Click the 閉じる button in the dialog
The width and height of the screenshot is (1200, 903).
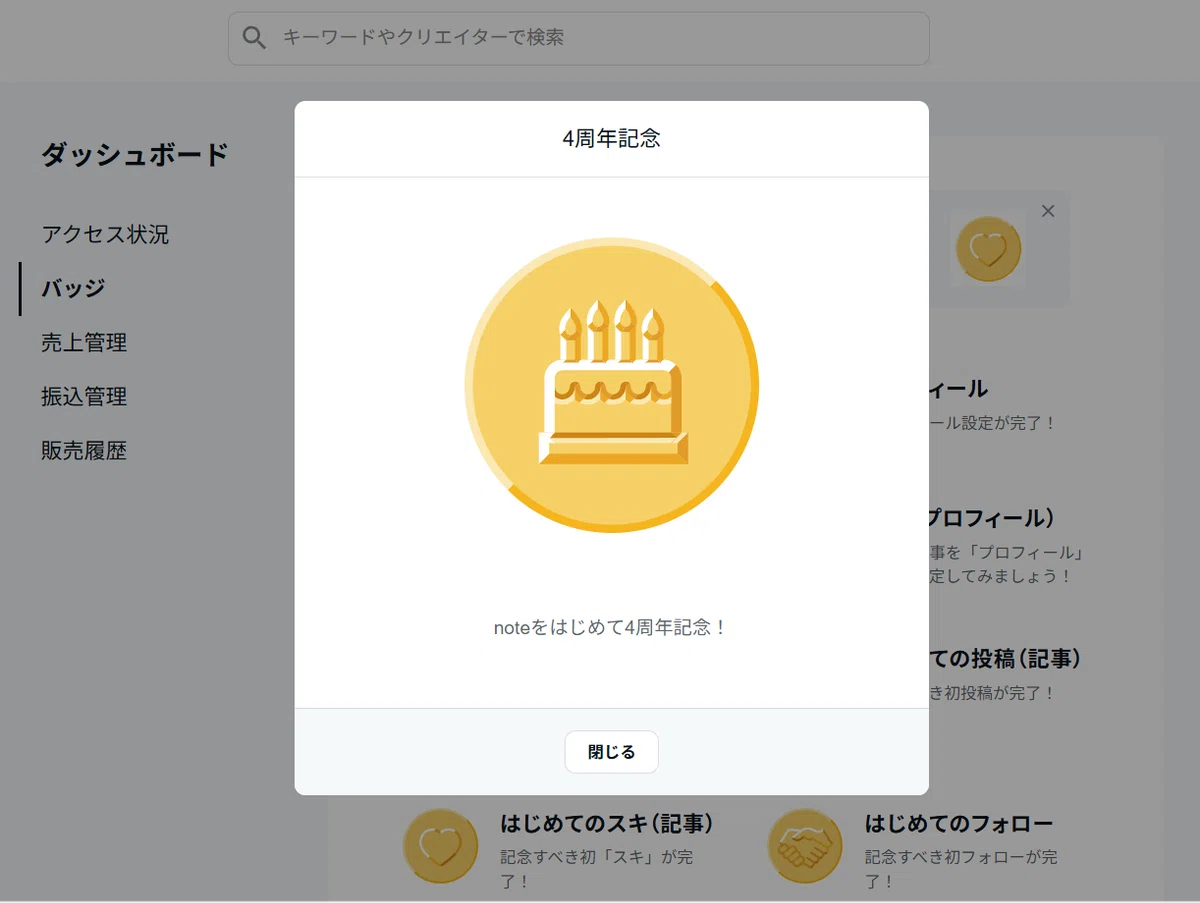611,752
